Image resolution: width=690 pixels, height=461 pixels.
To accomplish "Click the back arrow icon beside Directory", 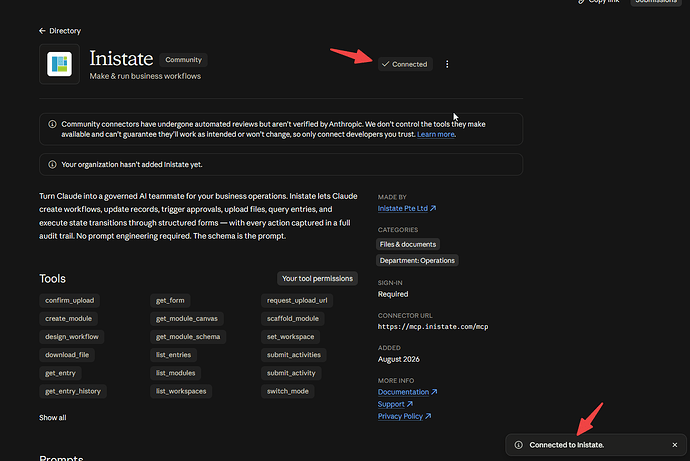I will (x=42, y=31).
